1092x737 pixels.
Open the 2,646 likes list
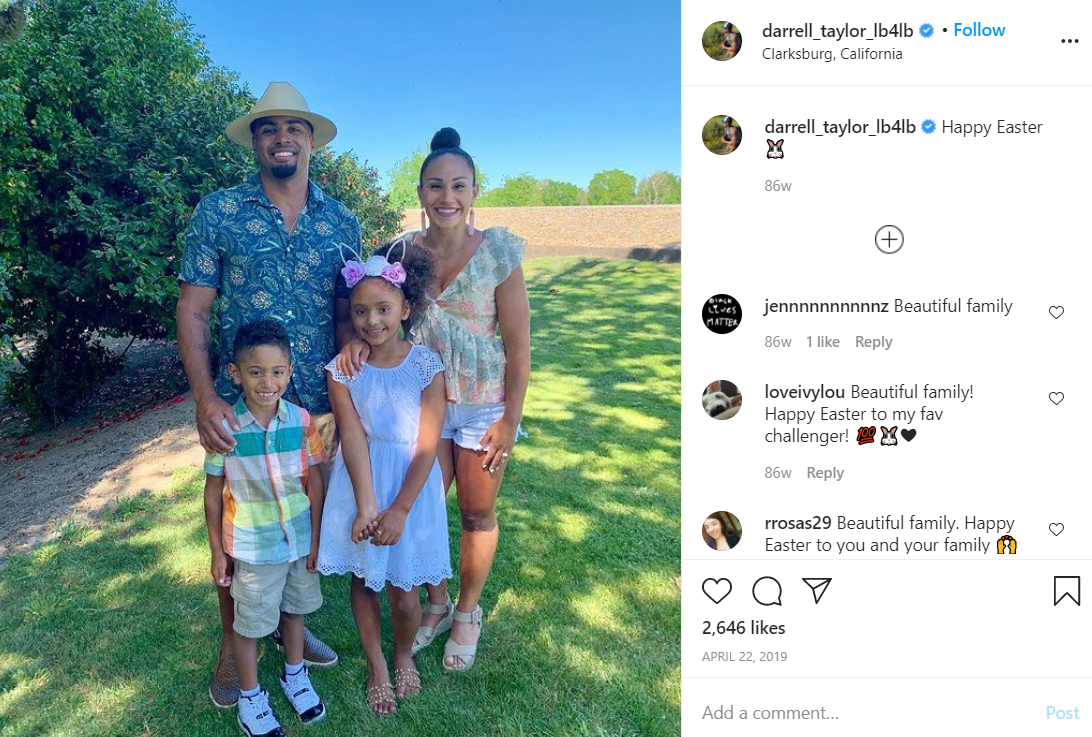coord(743,628)
